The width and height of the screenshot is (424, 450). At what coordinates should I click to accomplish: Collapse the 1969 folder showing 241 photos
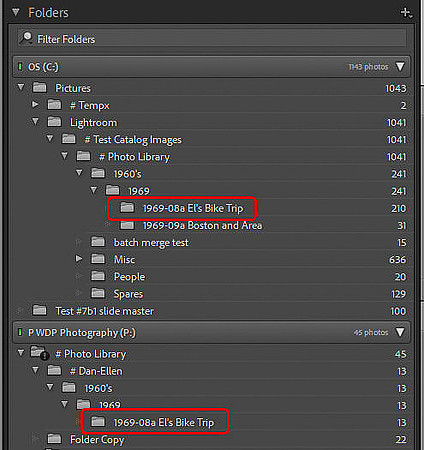94,190
